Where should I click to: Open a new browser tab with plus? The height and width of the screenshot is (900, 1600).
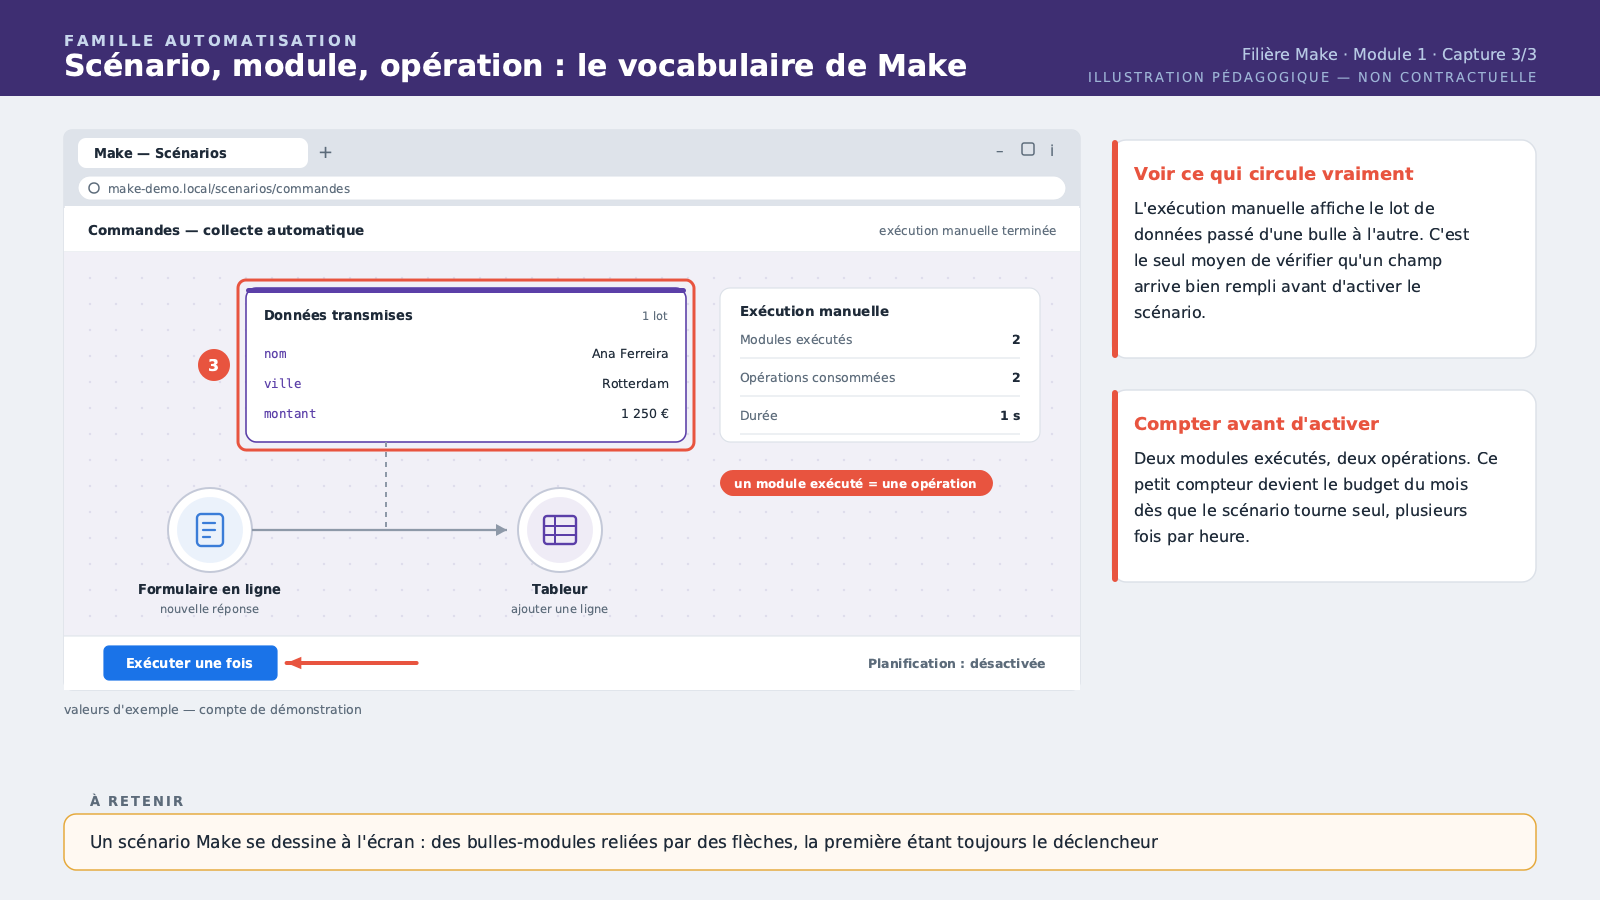click(325, 153)
